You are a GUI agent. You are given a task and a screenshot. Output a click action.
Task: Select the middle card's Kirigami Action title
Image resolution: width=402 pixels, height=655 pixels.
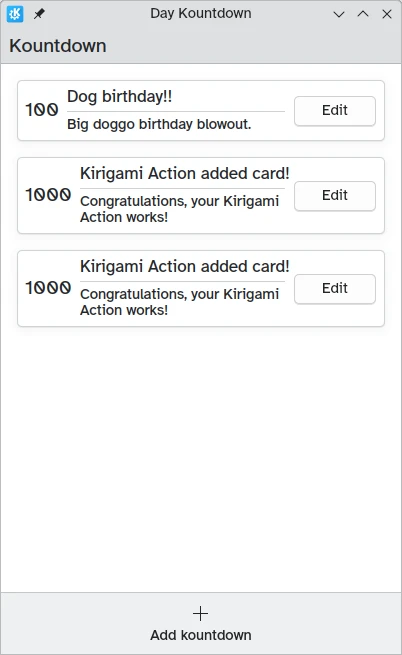click(x=185, y=173)
